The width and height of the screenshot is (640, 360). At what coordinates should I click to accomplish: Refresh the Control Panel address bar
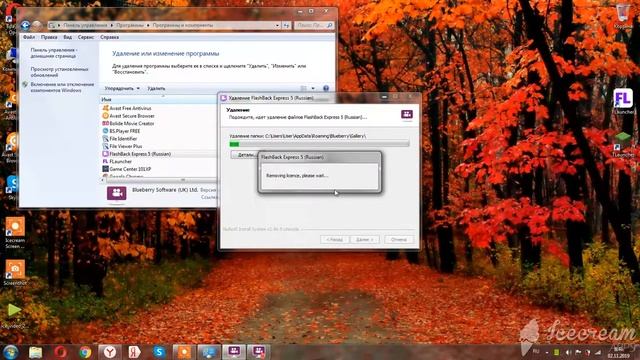(287, 25)
